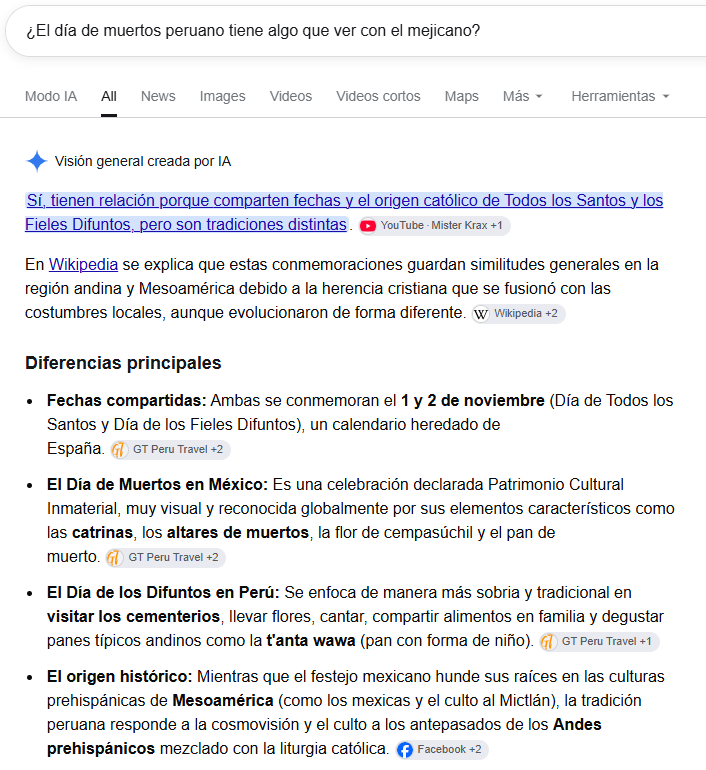Click the bold text 'El Día de Muertos en México:'
This screenshot has height=770, width=706.
coord(157,485)
